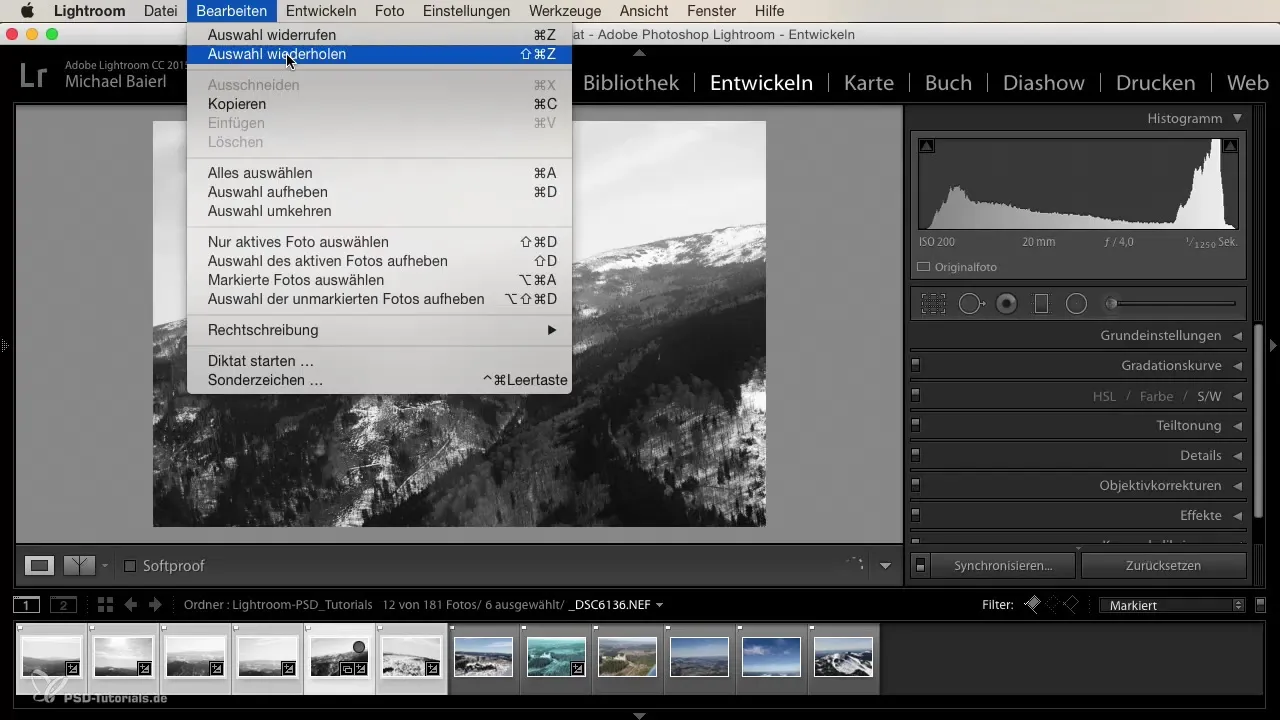Image resolution: width=1280 pixels, height=720 pixels.
Task: Click the Synchronisieren button
Action: pos(1003,565)
